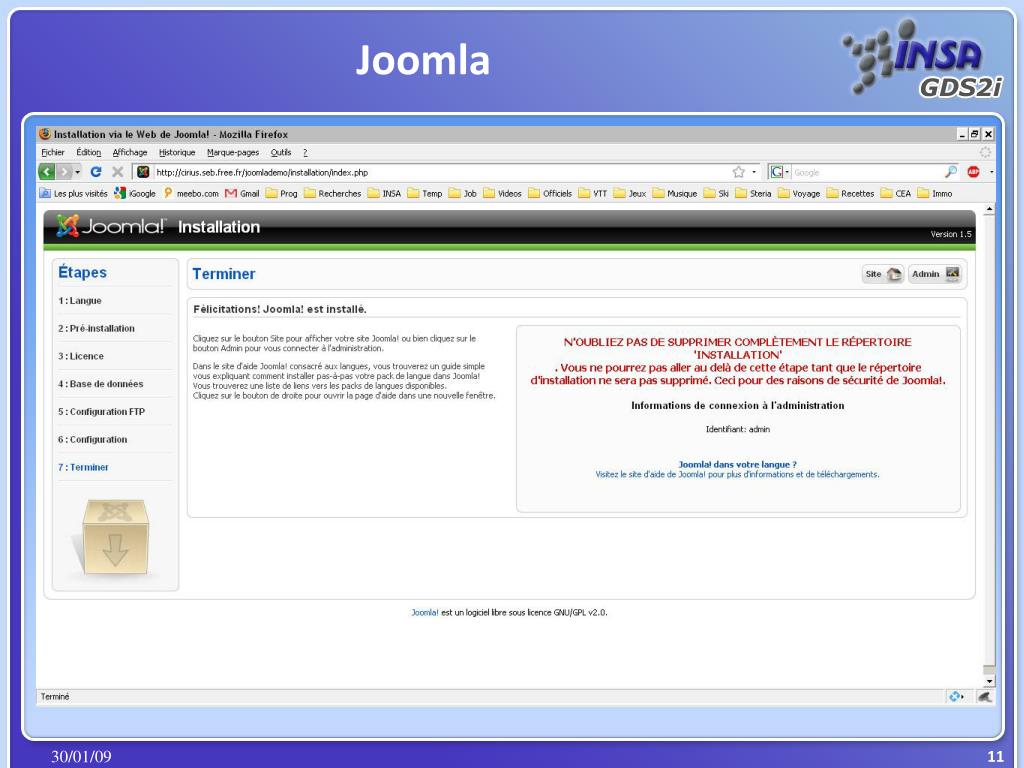Screen dimensions: 1024x768
Task: Open the Videos bookmarks folder
Action: tap(502, 193)
